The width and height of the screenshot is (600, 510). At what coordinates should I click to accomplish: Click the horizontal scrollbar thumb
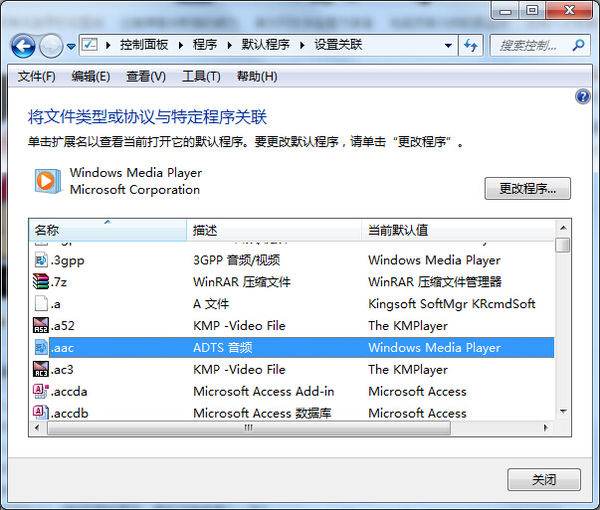click(249, 427)
